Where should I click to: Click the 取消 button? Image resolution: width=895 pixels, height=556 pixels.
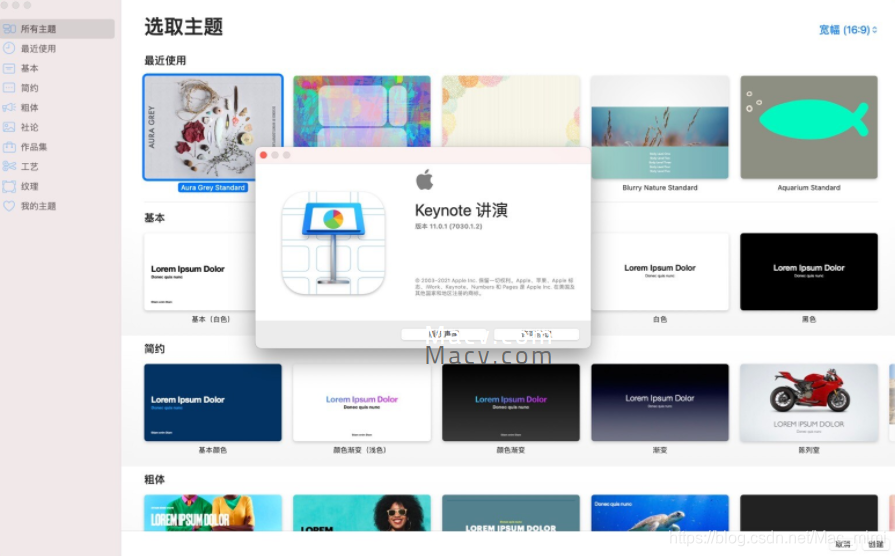842,544
